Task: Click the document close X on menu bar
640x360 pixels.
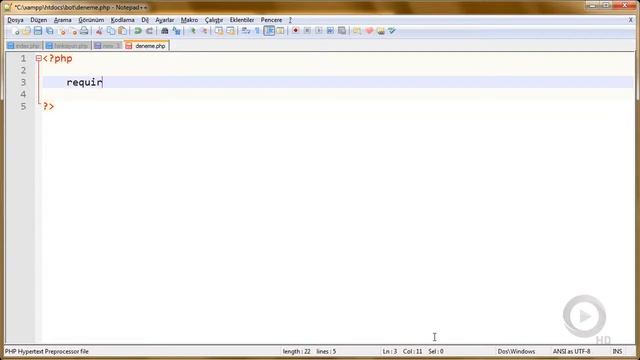Action: tap(631, 20)
